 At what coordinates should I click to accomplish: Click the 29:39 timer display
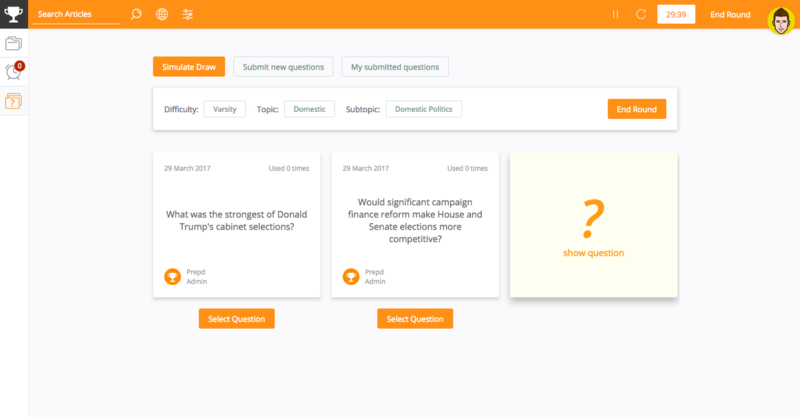(676, 14)
